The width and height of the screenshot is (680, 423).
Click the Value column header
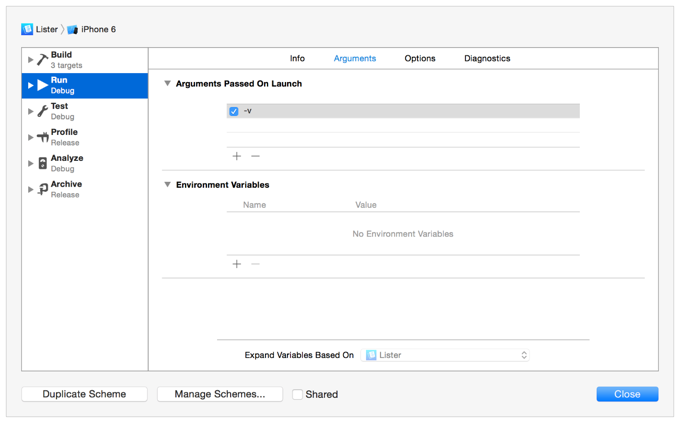(x=366, y=205)
